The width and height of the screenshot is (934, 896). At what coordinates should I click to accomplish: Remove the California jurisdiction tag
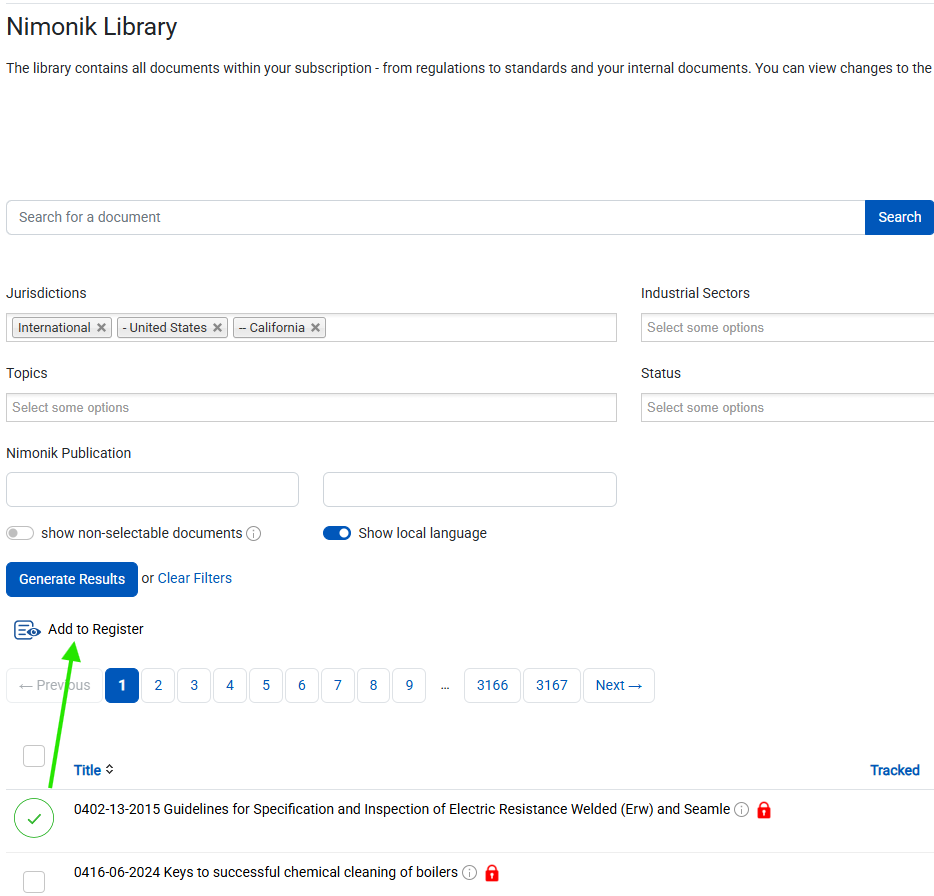point(316,328)
